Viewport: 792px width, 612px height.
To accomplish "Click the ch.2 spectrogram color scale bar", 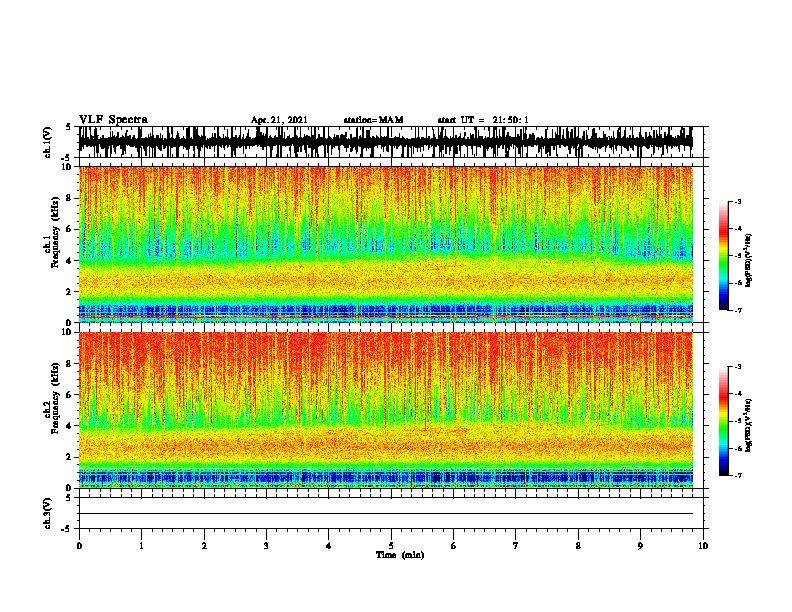I will 723,421.
